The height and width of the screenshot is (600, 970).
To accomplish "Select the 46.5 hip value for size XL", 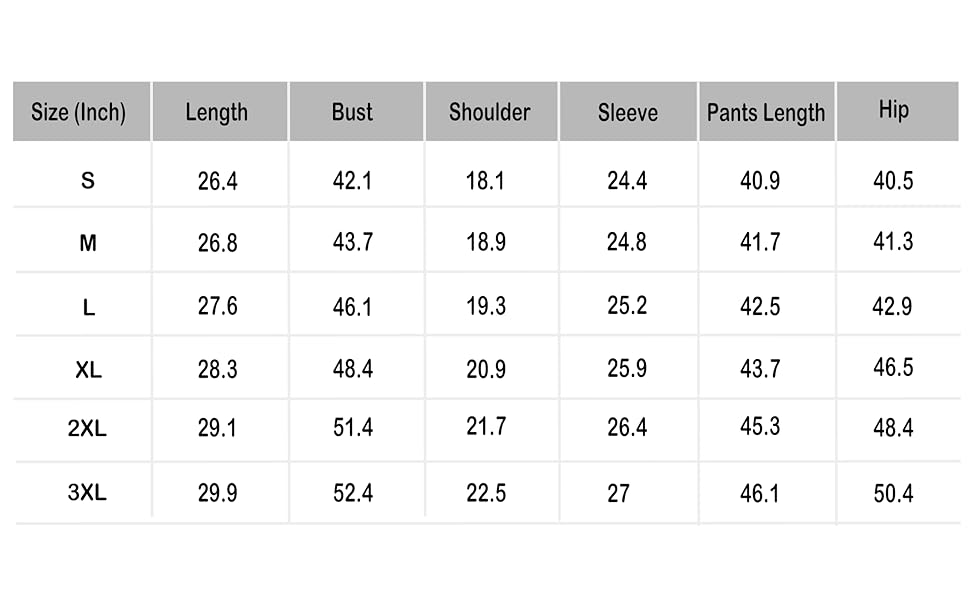I will click(x=893, y=367).
